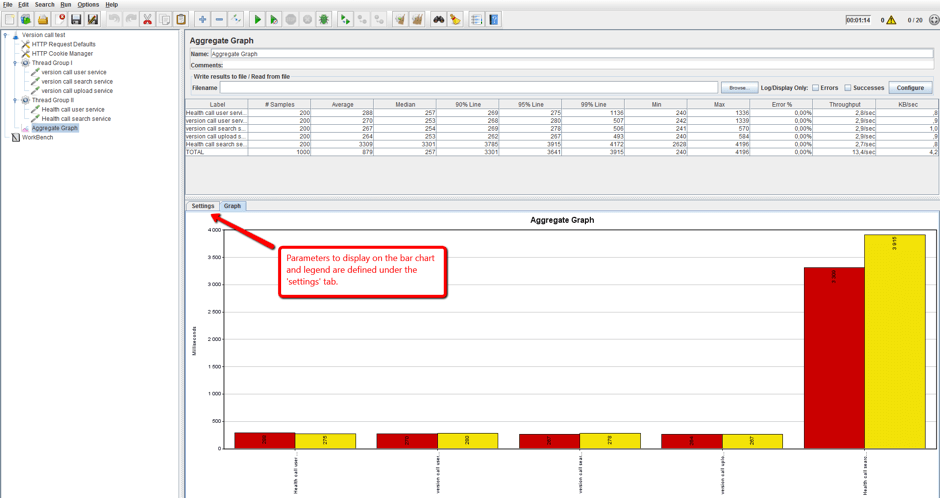The height and width of the screenshot is (498, 940).
Task: Click the Filename input field
Action: 469,87
